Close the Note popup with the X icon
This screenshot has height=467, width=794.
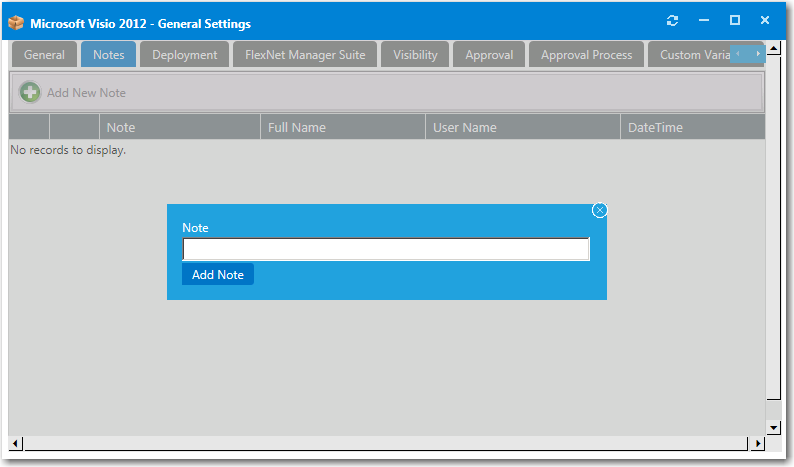[x=599, y=210]
